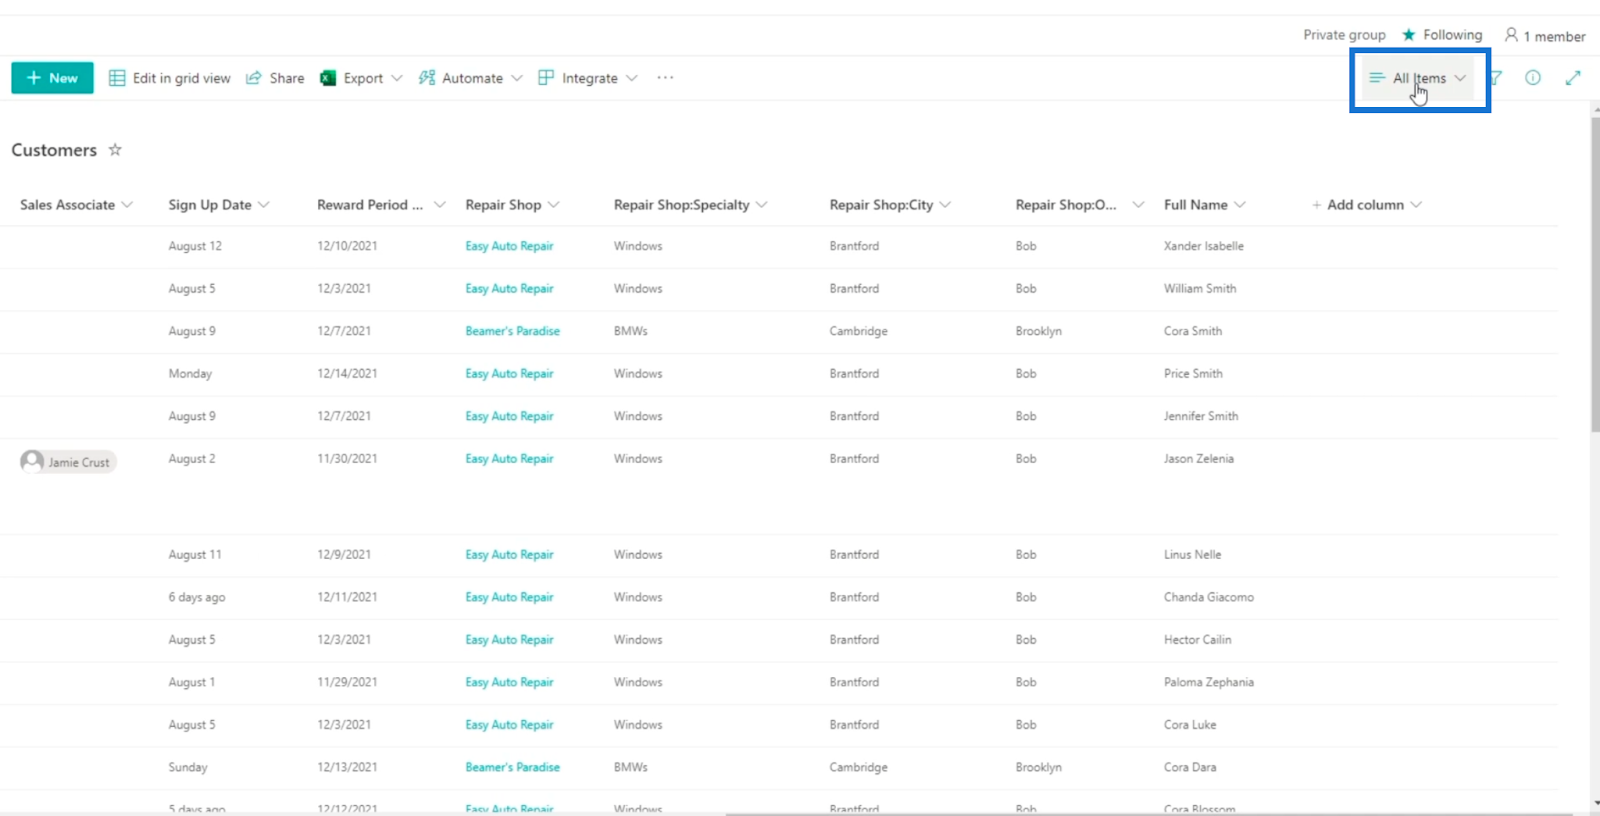Select the Full Name cell Paloma Zephania
The height and width of the screenshot is (816, 1600).
point(1208,683)
